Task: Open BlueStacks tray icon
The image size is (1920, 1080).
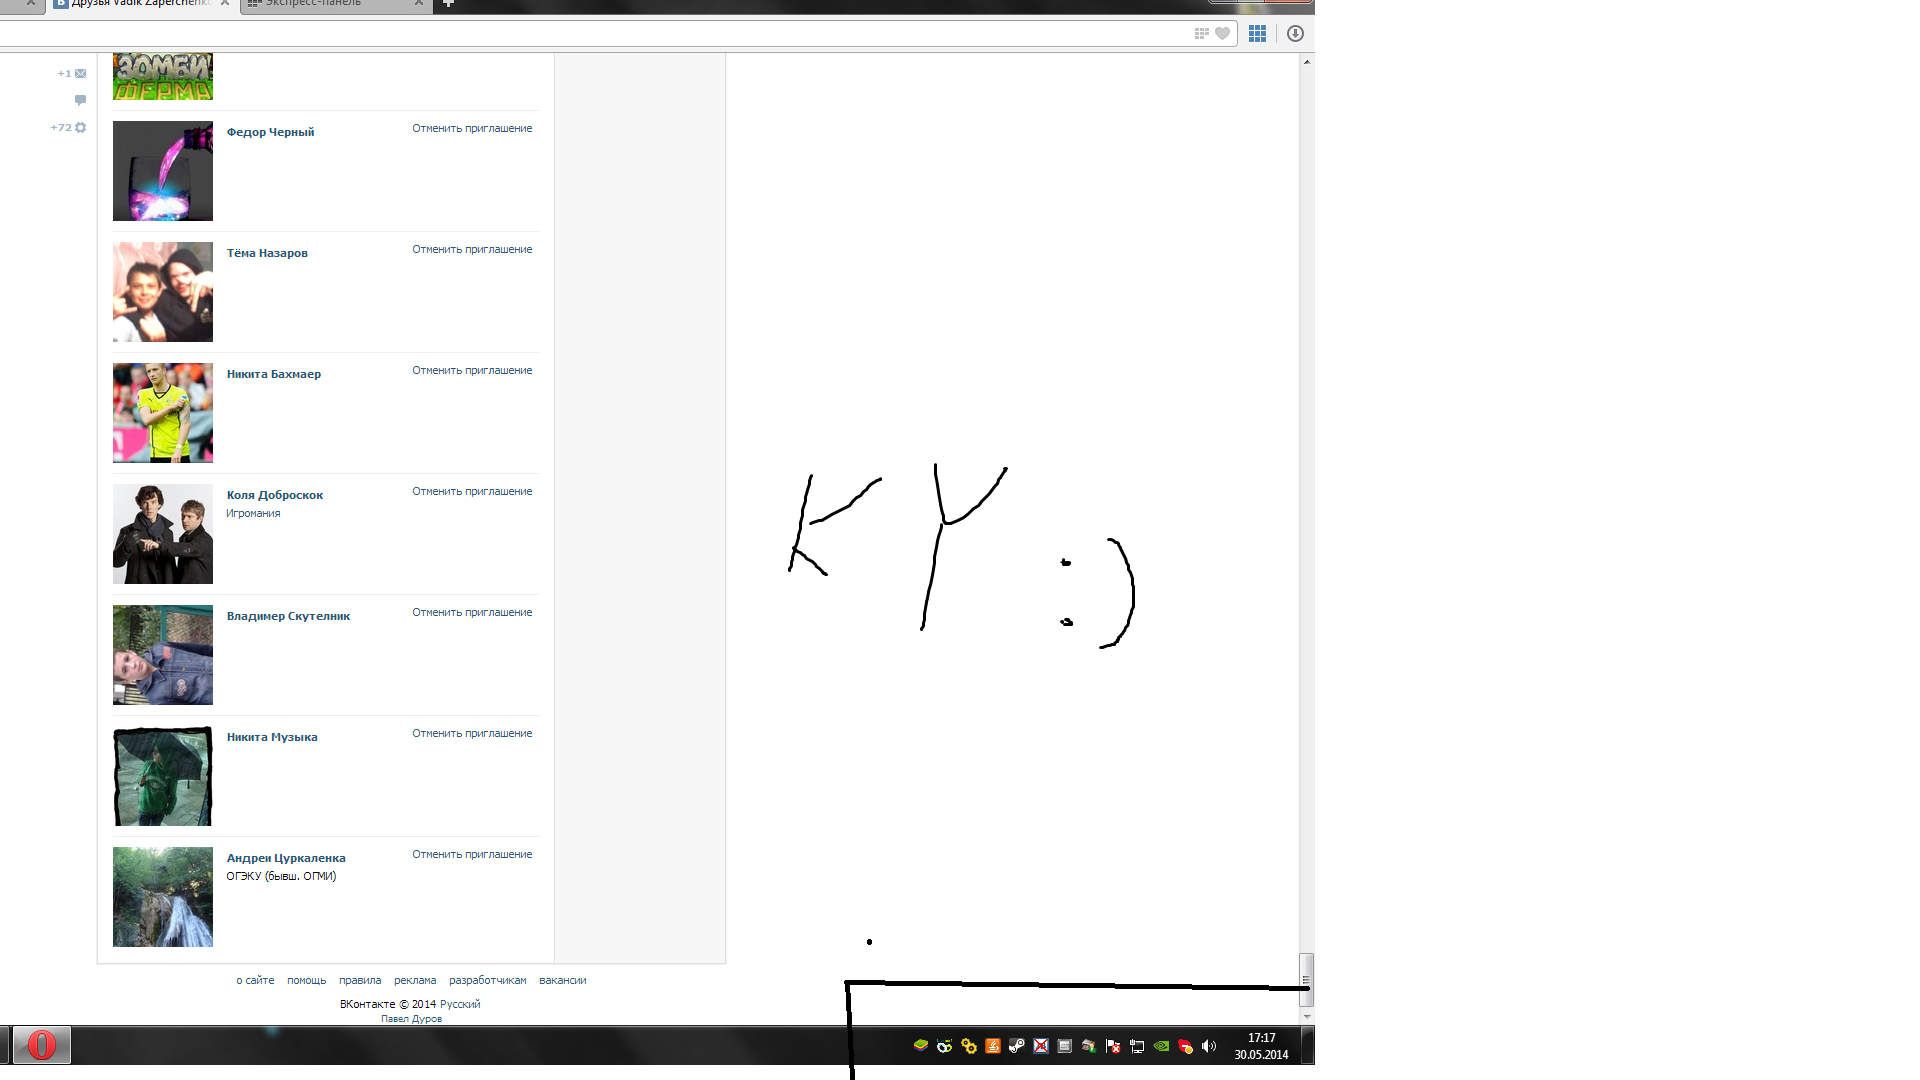Action: point(920,1045)
